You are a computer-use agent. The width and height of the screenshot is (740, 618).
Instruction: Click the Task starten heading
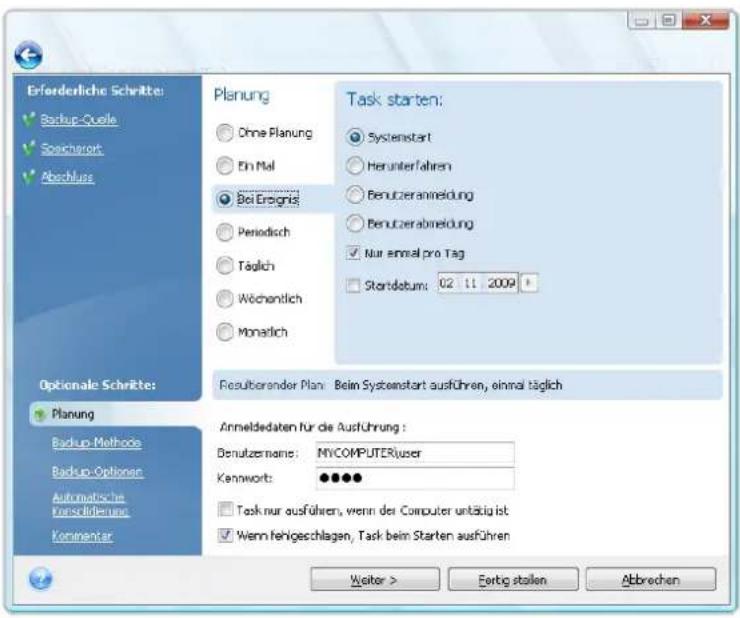395,100
